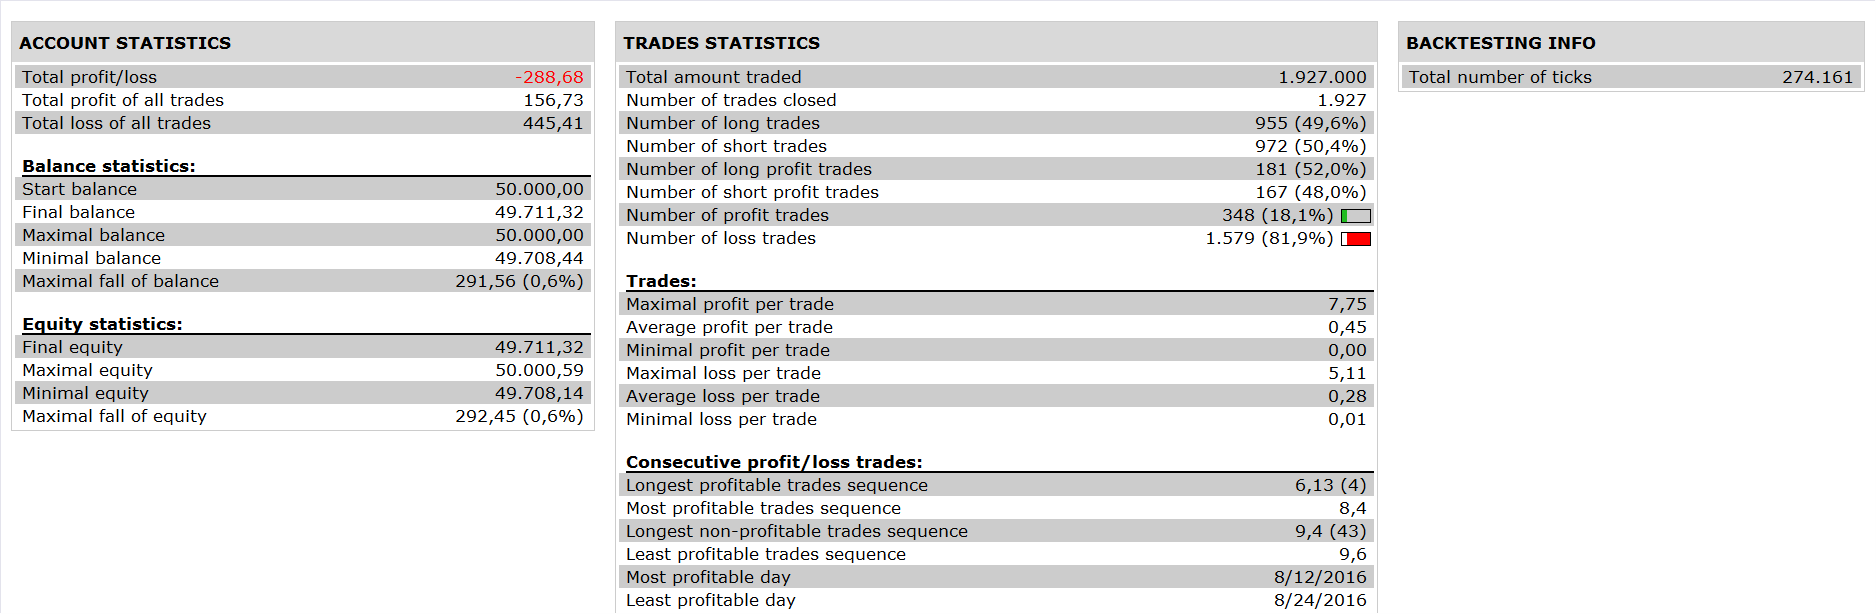1876x614 pixels.
Task: Click the red loss trades percentage bar
Action: (x=1356, y=239)
